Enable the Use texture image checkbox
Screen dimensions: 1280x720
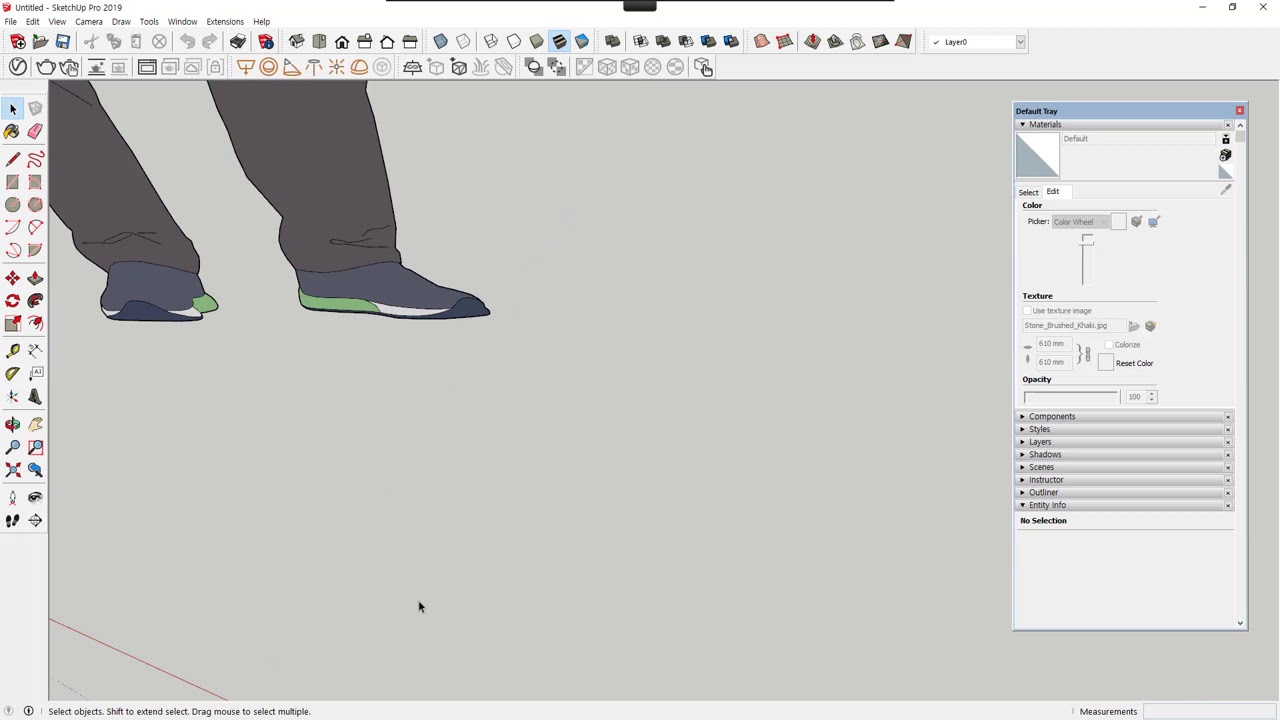[1027, 311]
